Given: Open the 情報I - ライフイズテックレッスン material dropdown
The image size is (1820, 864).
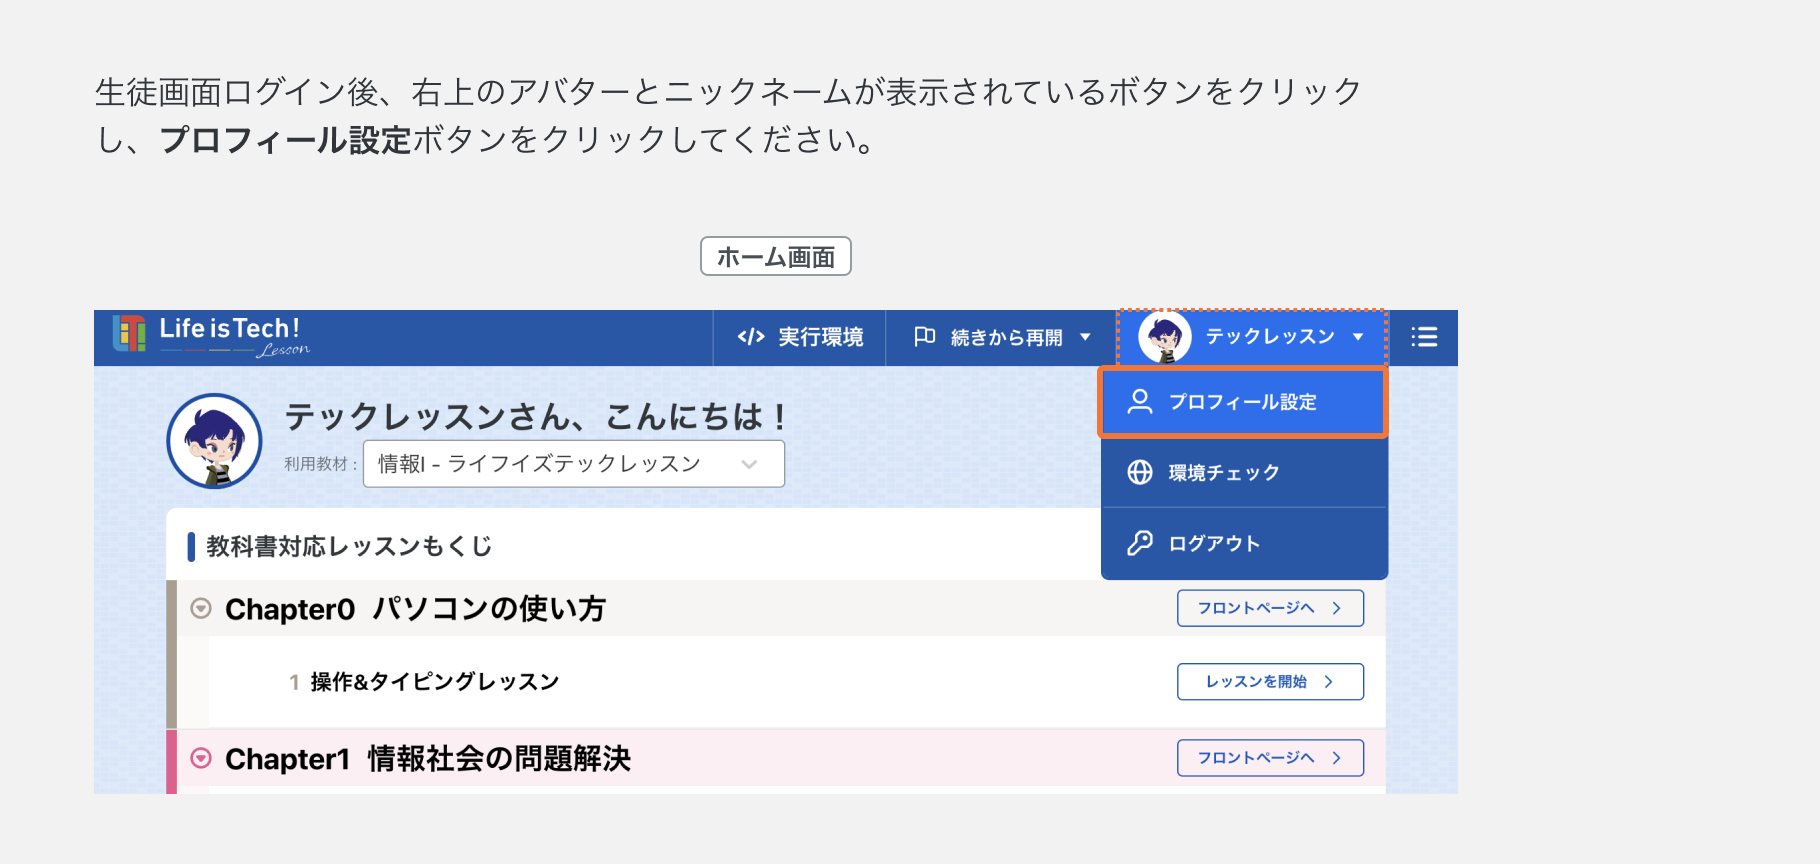Looking at the screenshot, I should [574, 464].
